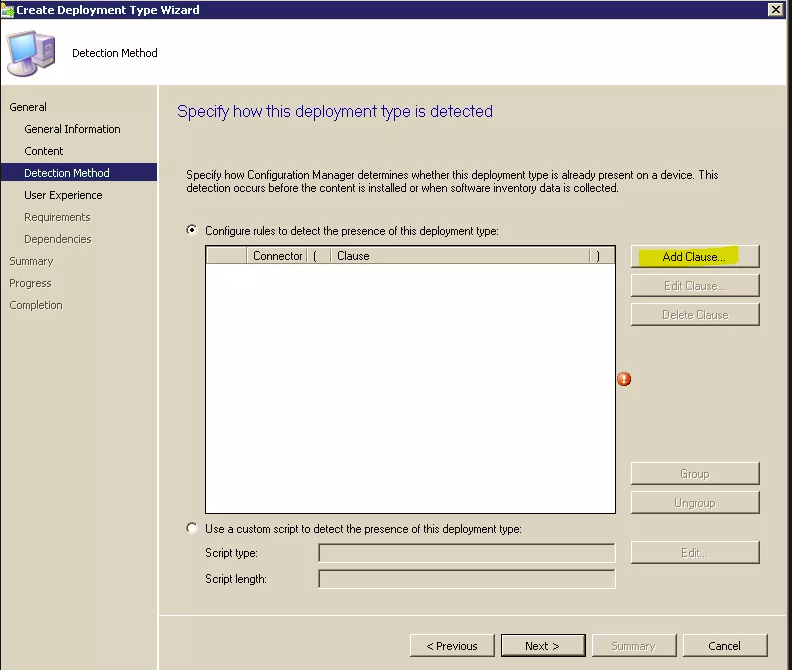This screenshot has width=792, height=670.
Task: Click the Clause column header
Action: click(460, 256)
